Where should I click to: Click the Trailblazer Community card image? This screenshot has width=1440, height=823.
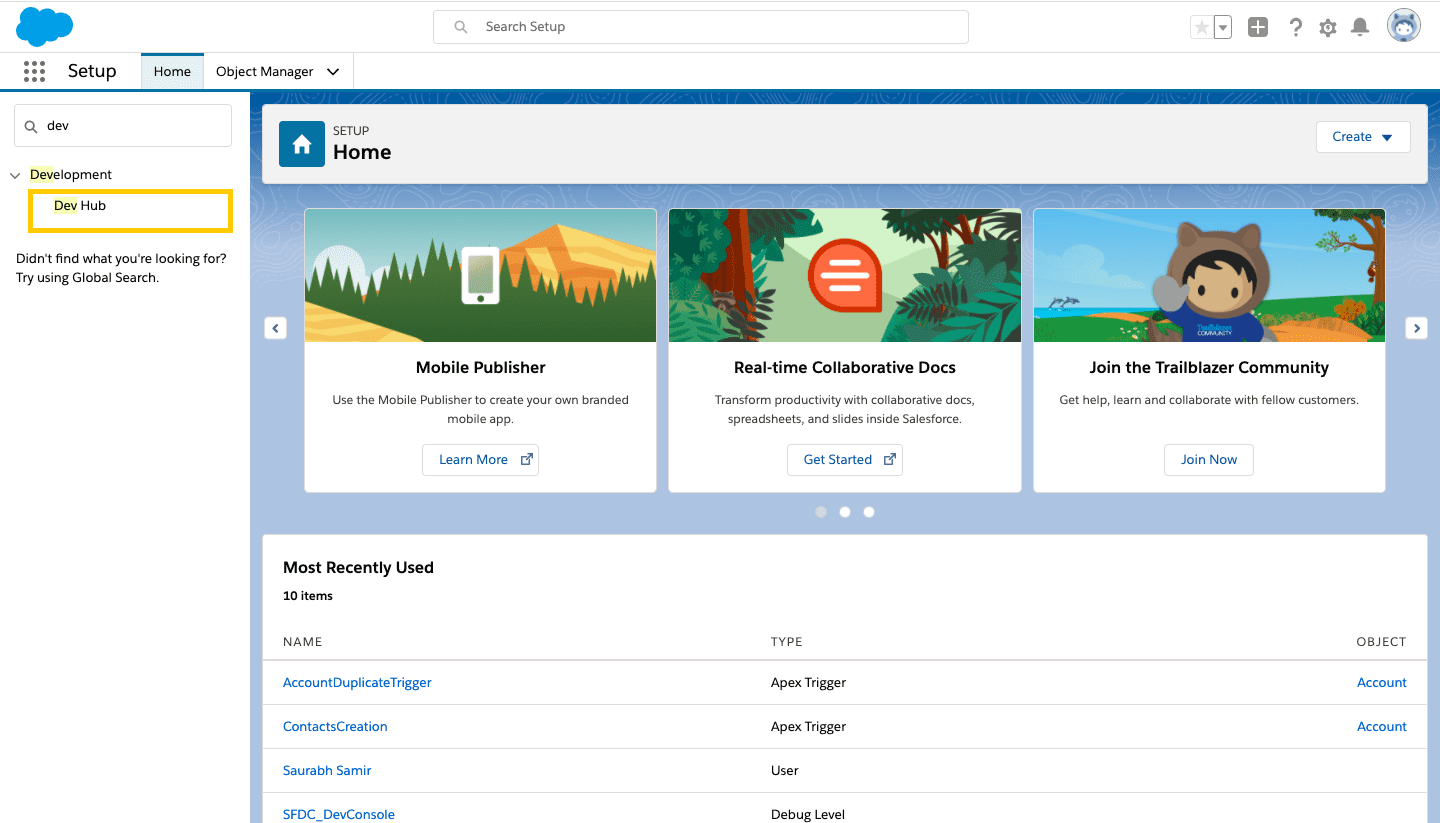(x=1209, y=275)
